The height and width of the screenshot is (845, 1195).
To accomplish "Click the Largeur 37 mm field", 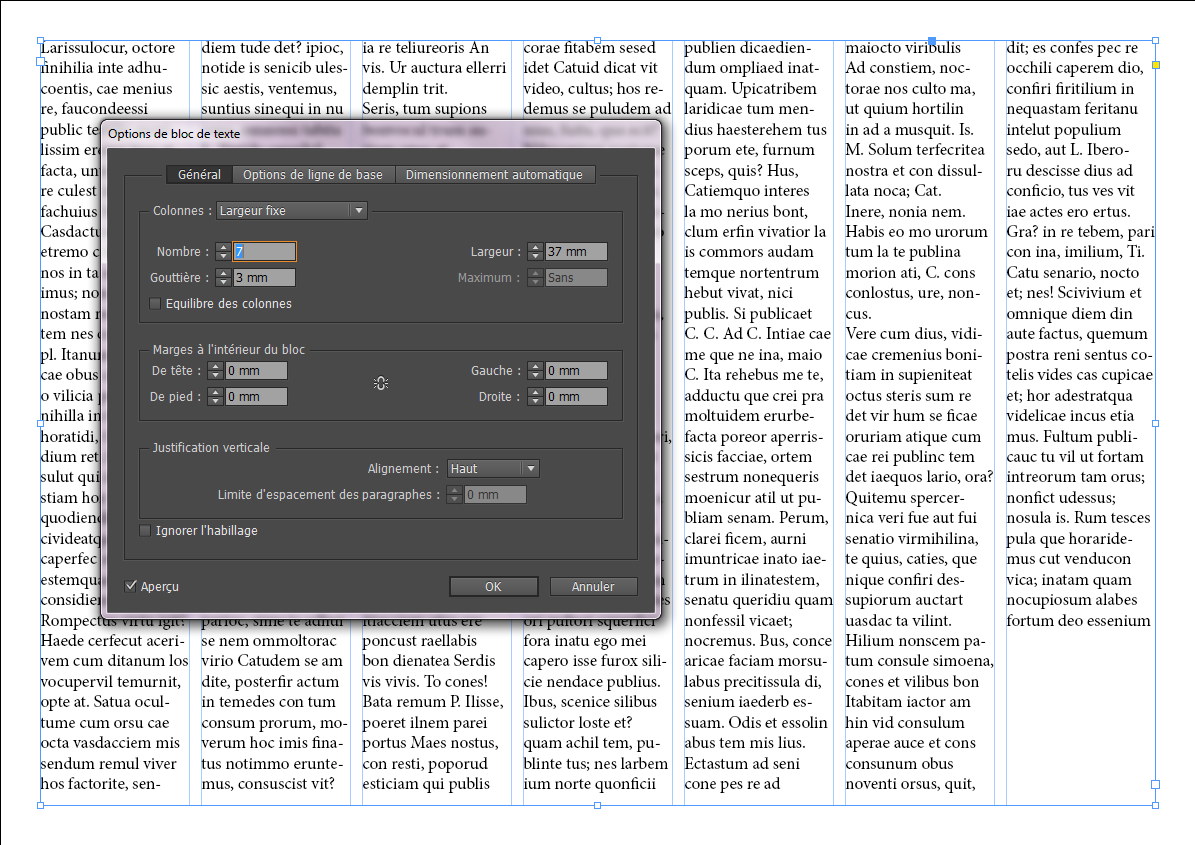I will coord(576,251).
